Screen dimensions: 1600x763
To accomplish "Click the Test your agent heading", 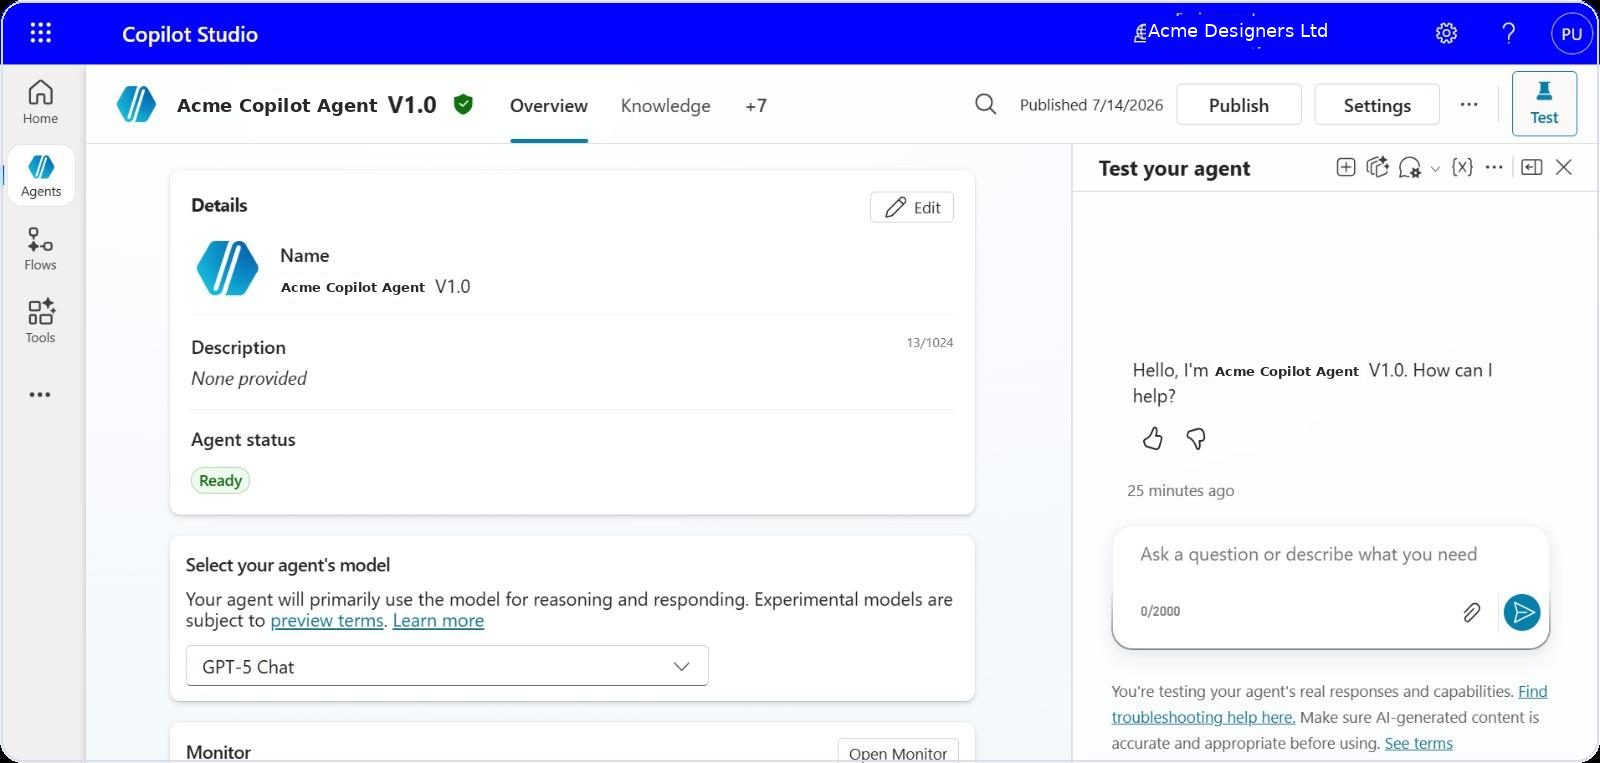I will (1174, 168).
